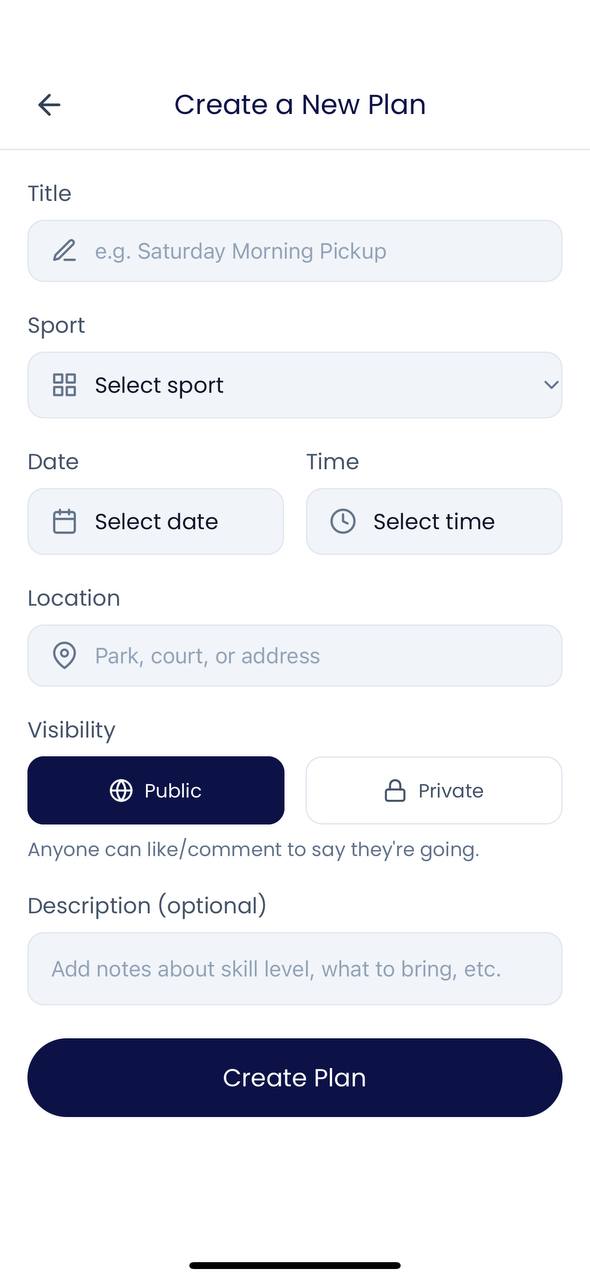Screen dimensions: 590x1280
Task: Click the Description notes text area
Action: [295, 968]
